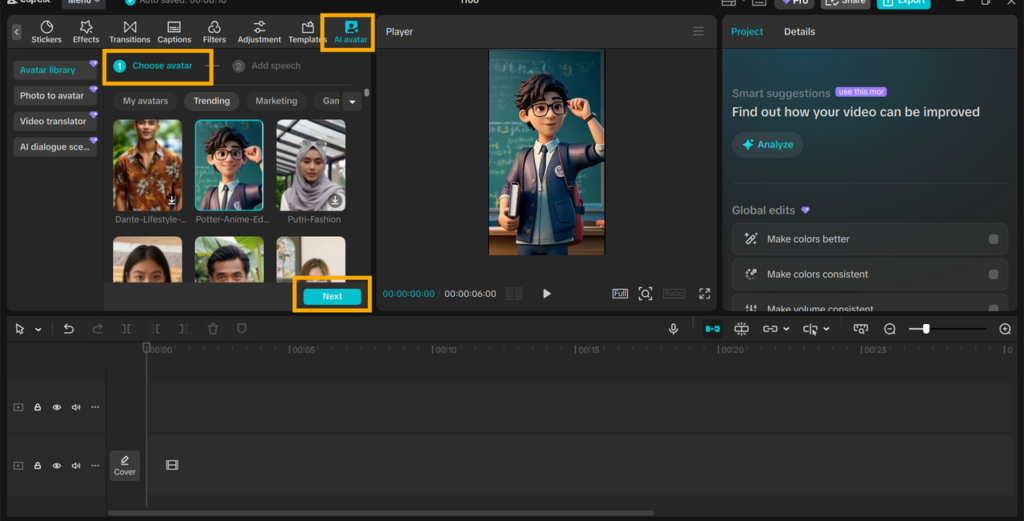The image size is (1024, 521).
Task: Click the Next button
Action: pos(332,296)
